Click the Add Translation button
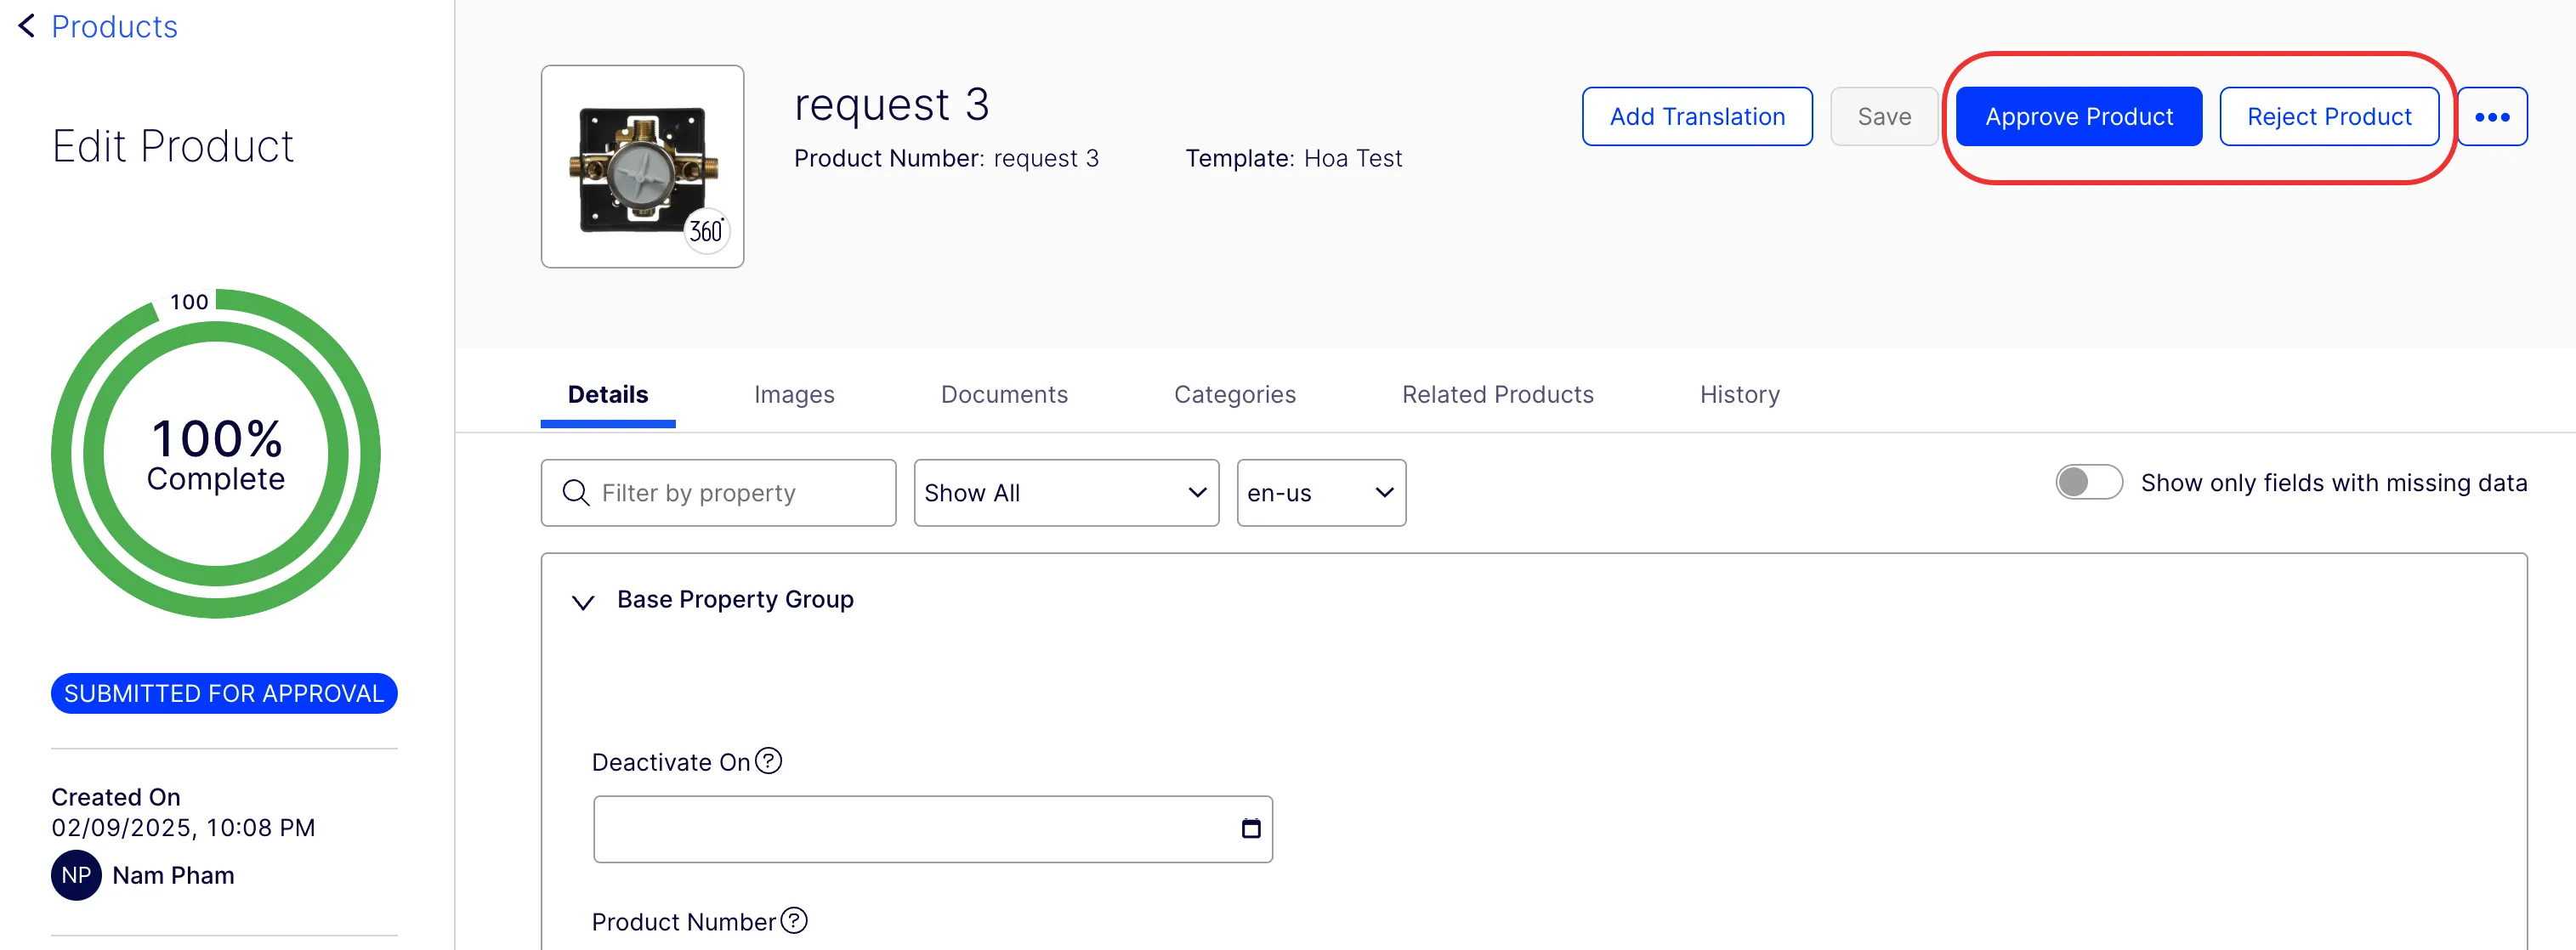 point(1697,117)
